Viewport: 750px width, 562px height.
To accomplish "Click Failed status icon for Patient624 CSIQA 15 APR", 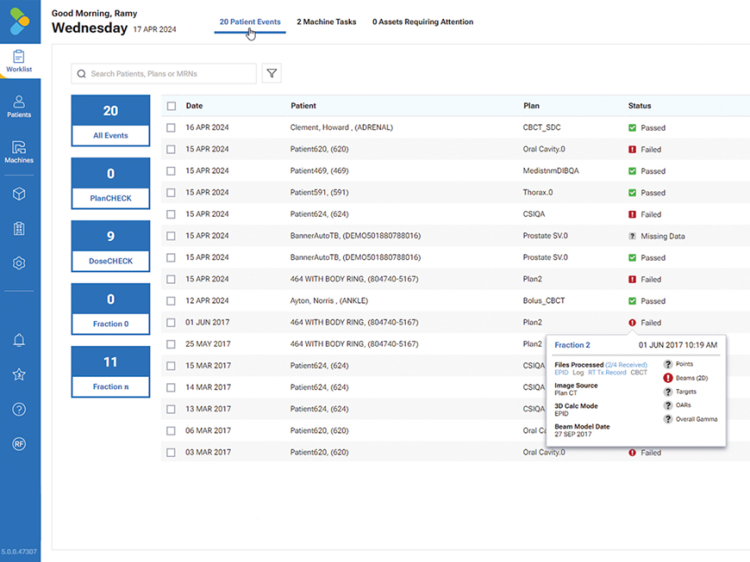I will (x=632, y=214).
